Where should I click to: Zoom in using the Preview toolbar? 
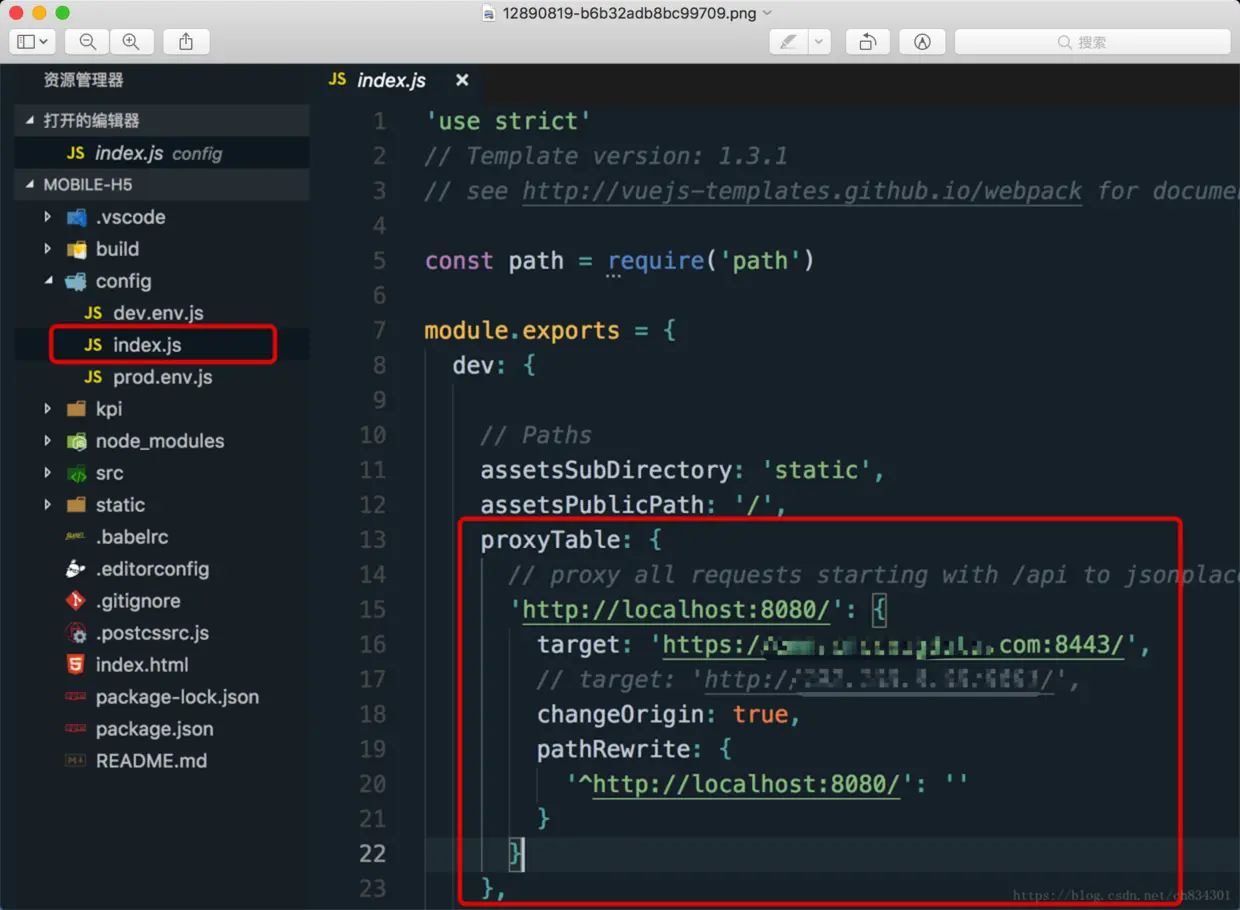(x=131, y=41)
